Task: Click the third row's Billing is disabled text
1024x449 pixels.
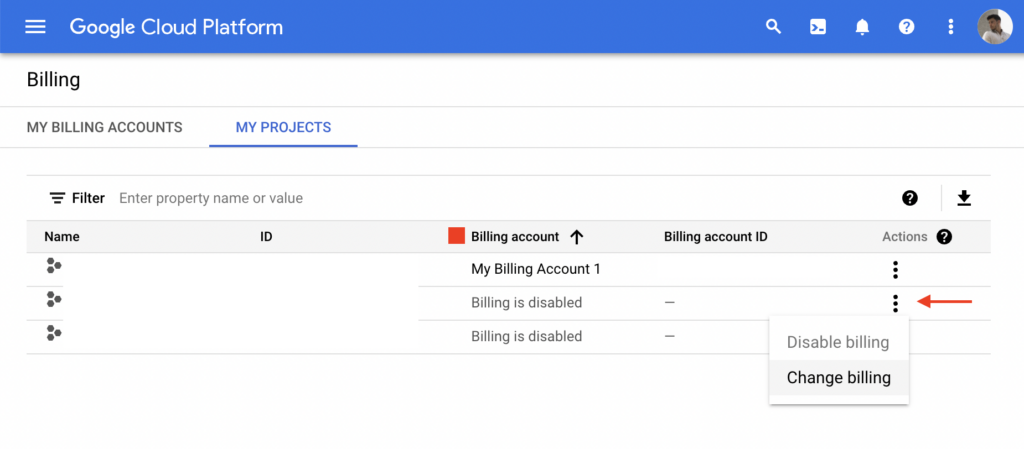Action: pos(526,337)
